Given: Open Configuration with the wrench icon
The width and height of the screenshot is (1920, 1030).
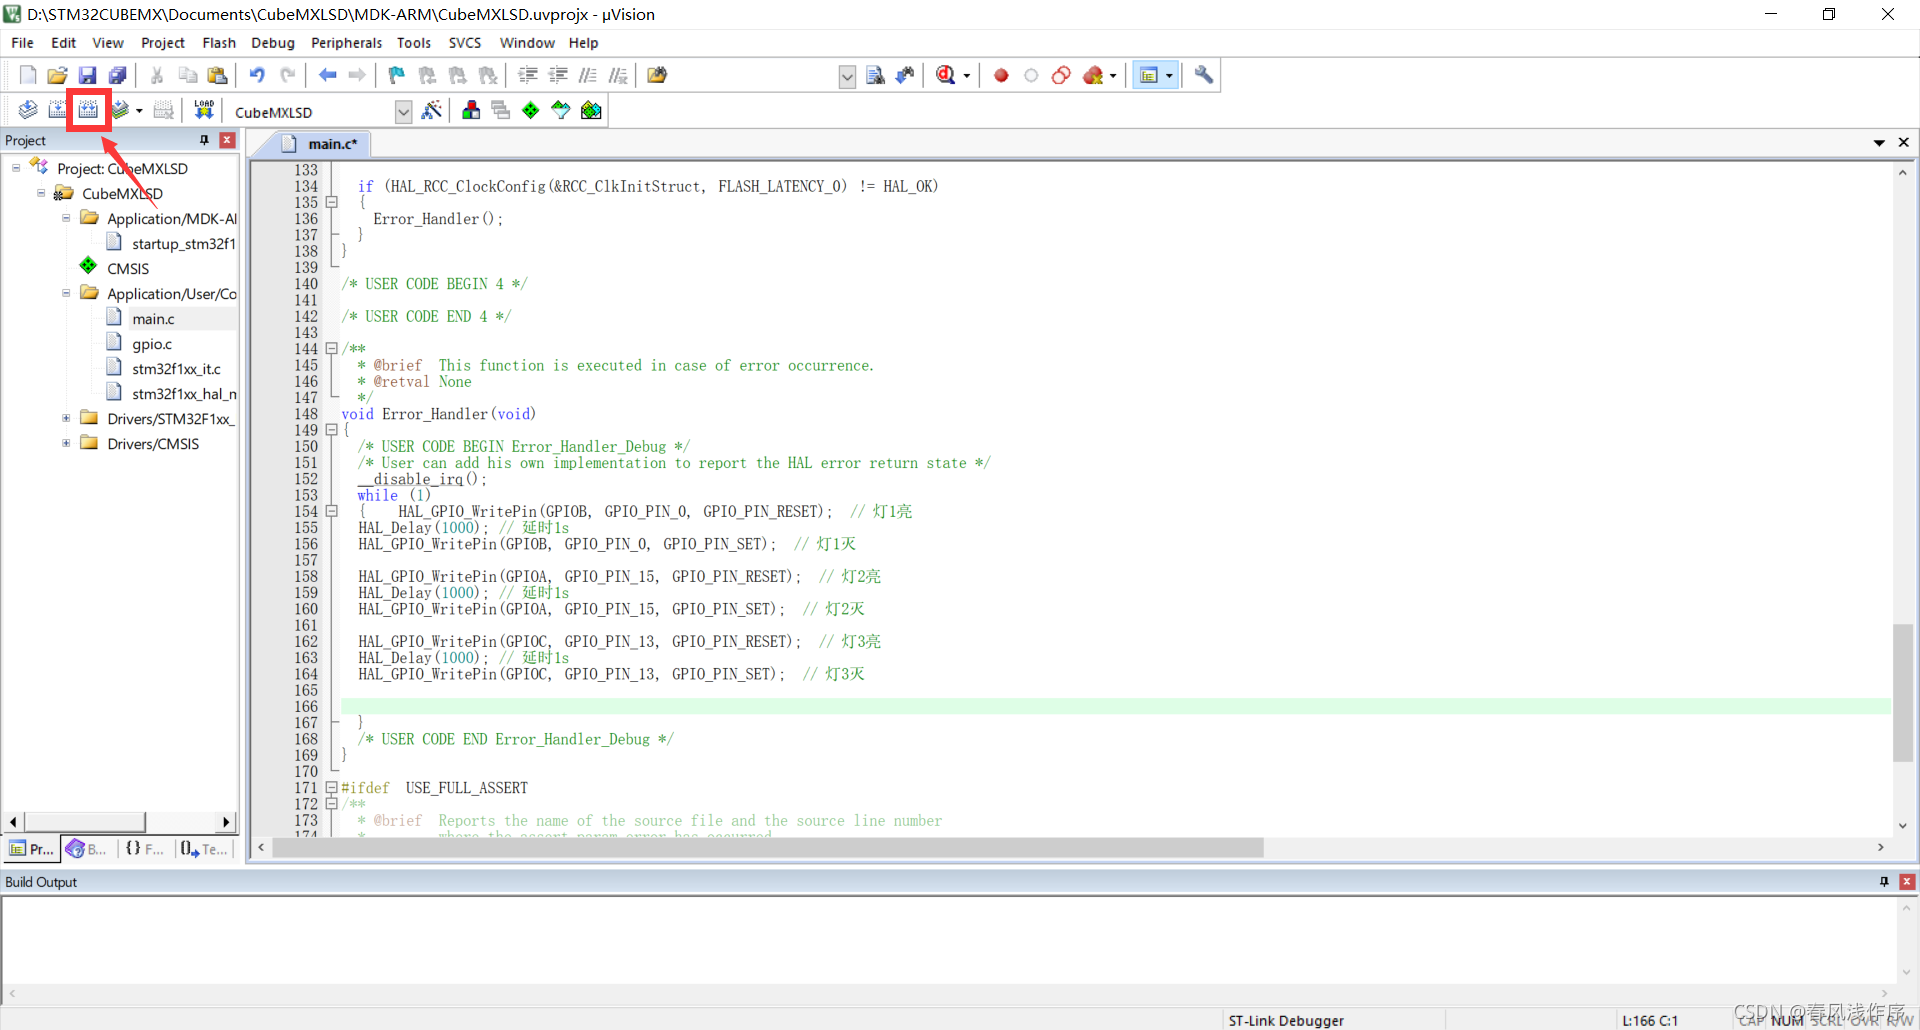Looking at the screenshot, I should [1204, 75].
